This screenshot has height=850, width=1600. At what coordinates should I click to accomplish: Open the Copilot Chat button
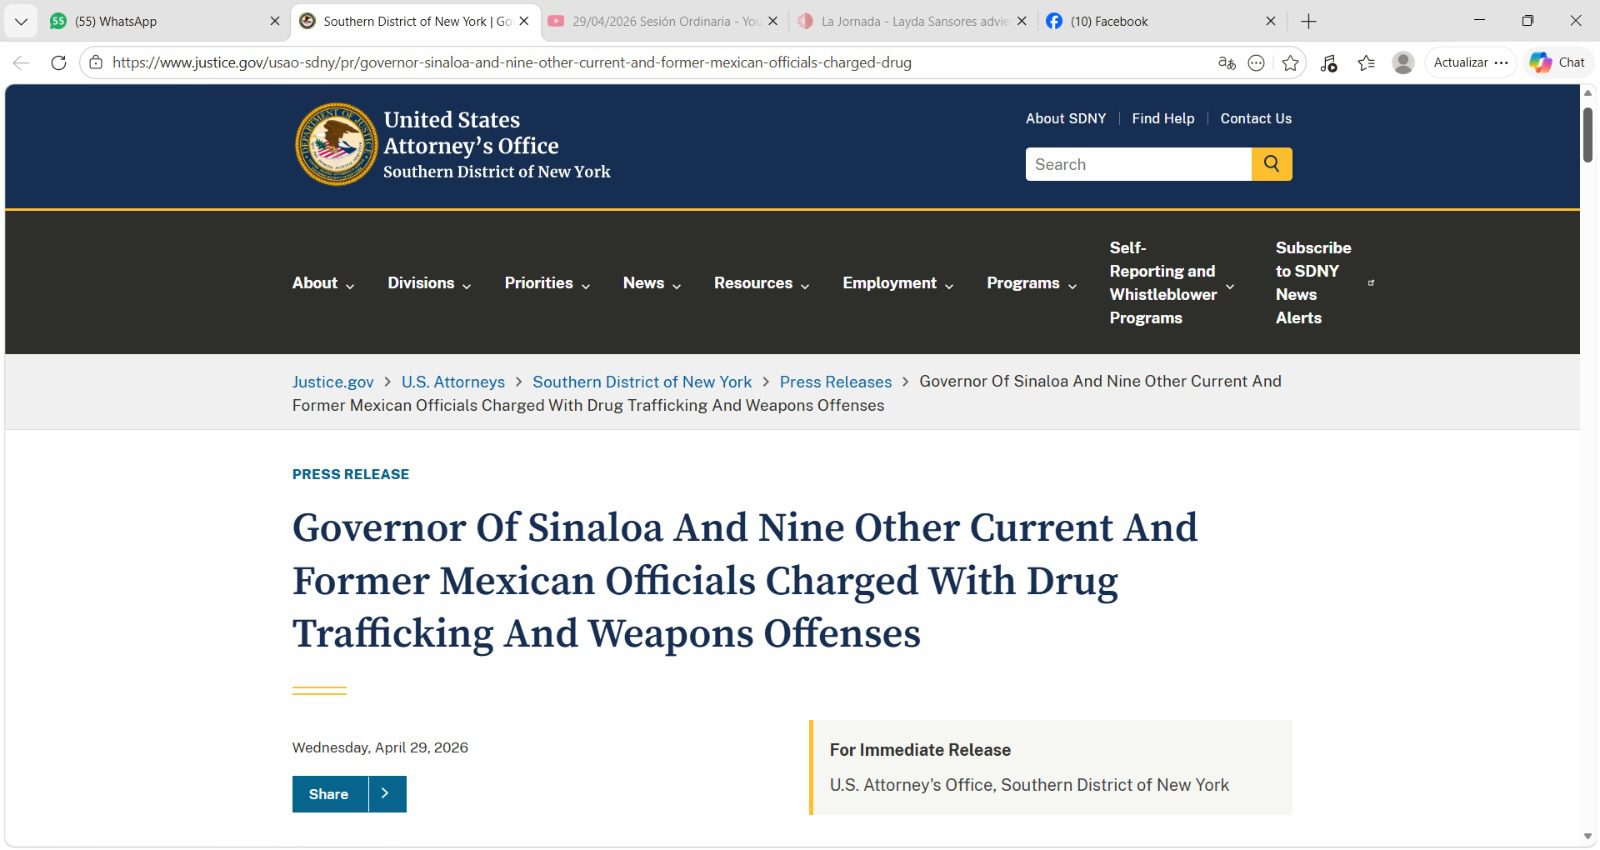(1558, 62)
